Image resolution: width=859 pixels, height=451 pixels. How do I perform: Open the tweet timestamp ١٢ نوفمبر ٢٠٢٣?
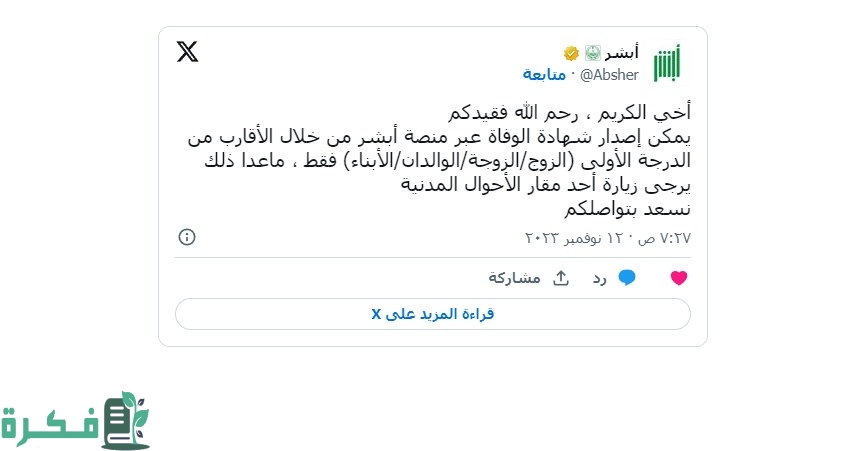pos(608,238)
